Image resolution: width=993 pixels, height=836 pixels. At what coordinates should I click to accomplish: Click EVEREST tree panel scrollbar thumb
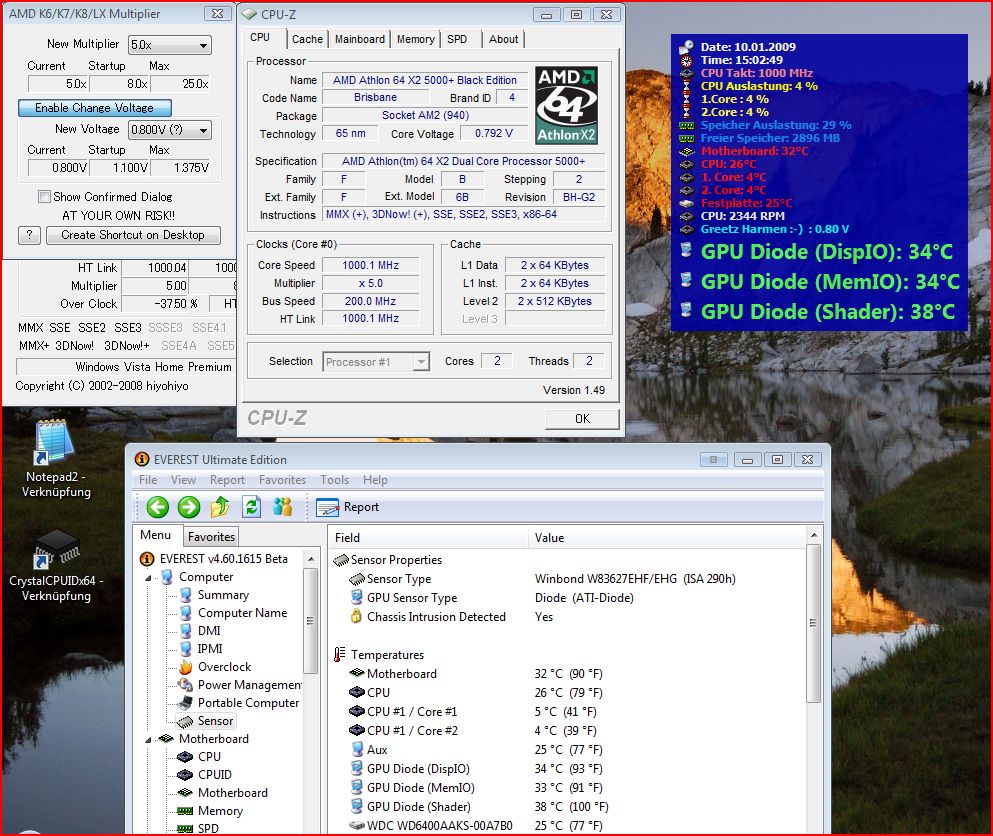click(x=310, y=621)
